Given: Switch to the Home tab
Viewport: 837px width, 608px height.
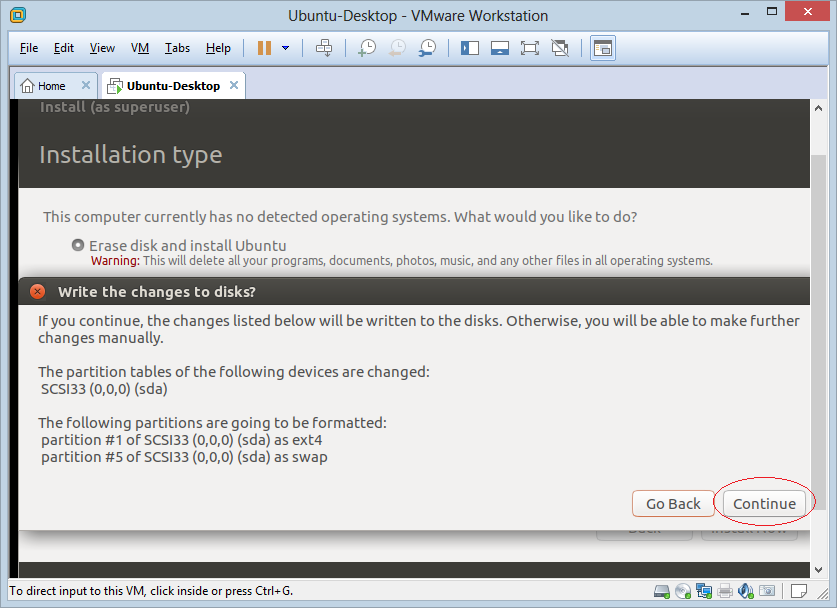Looking at the screenshot, I should 51,86.
